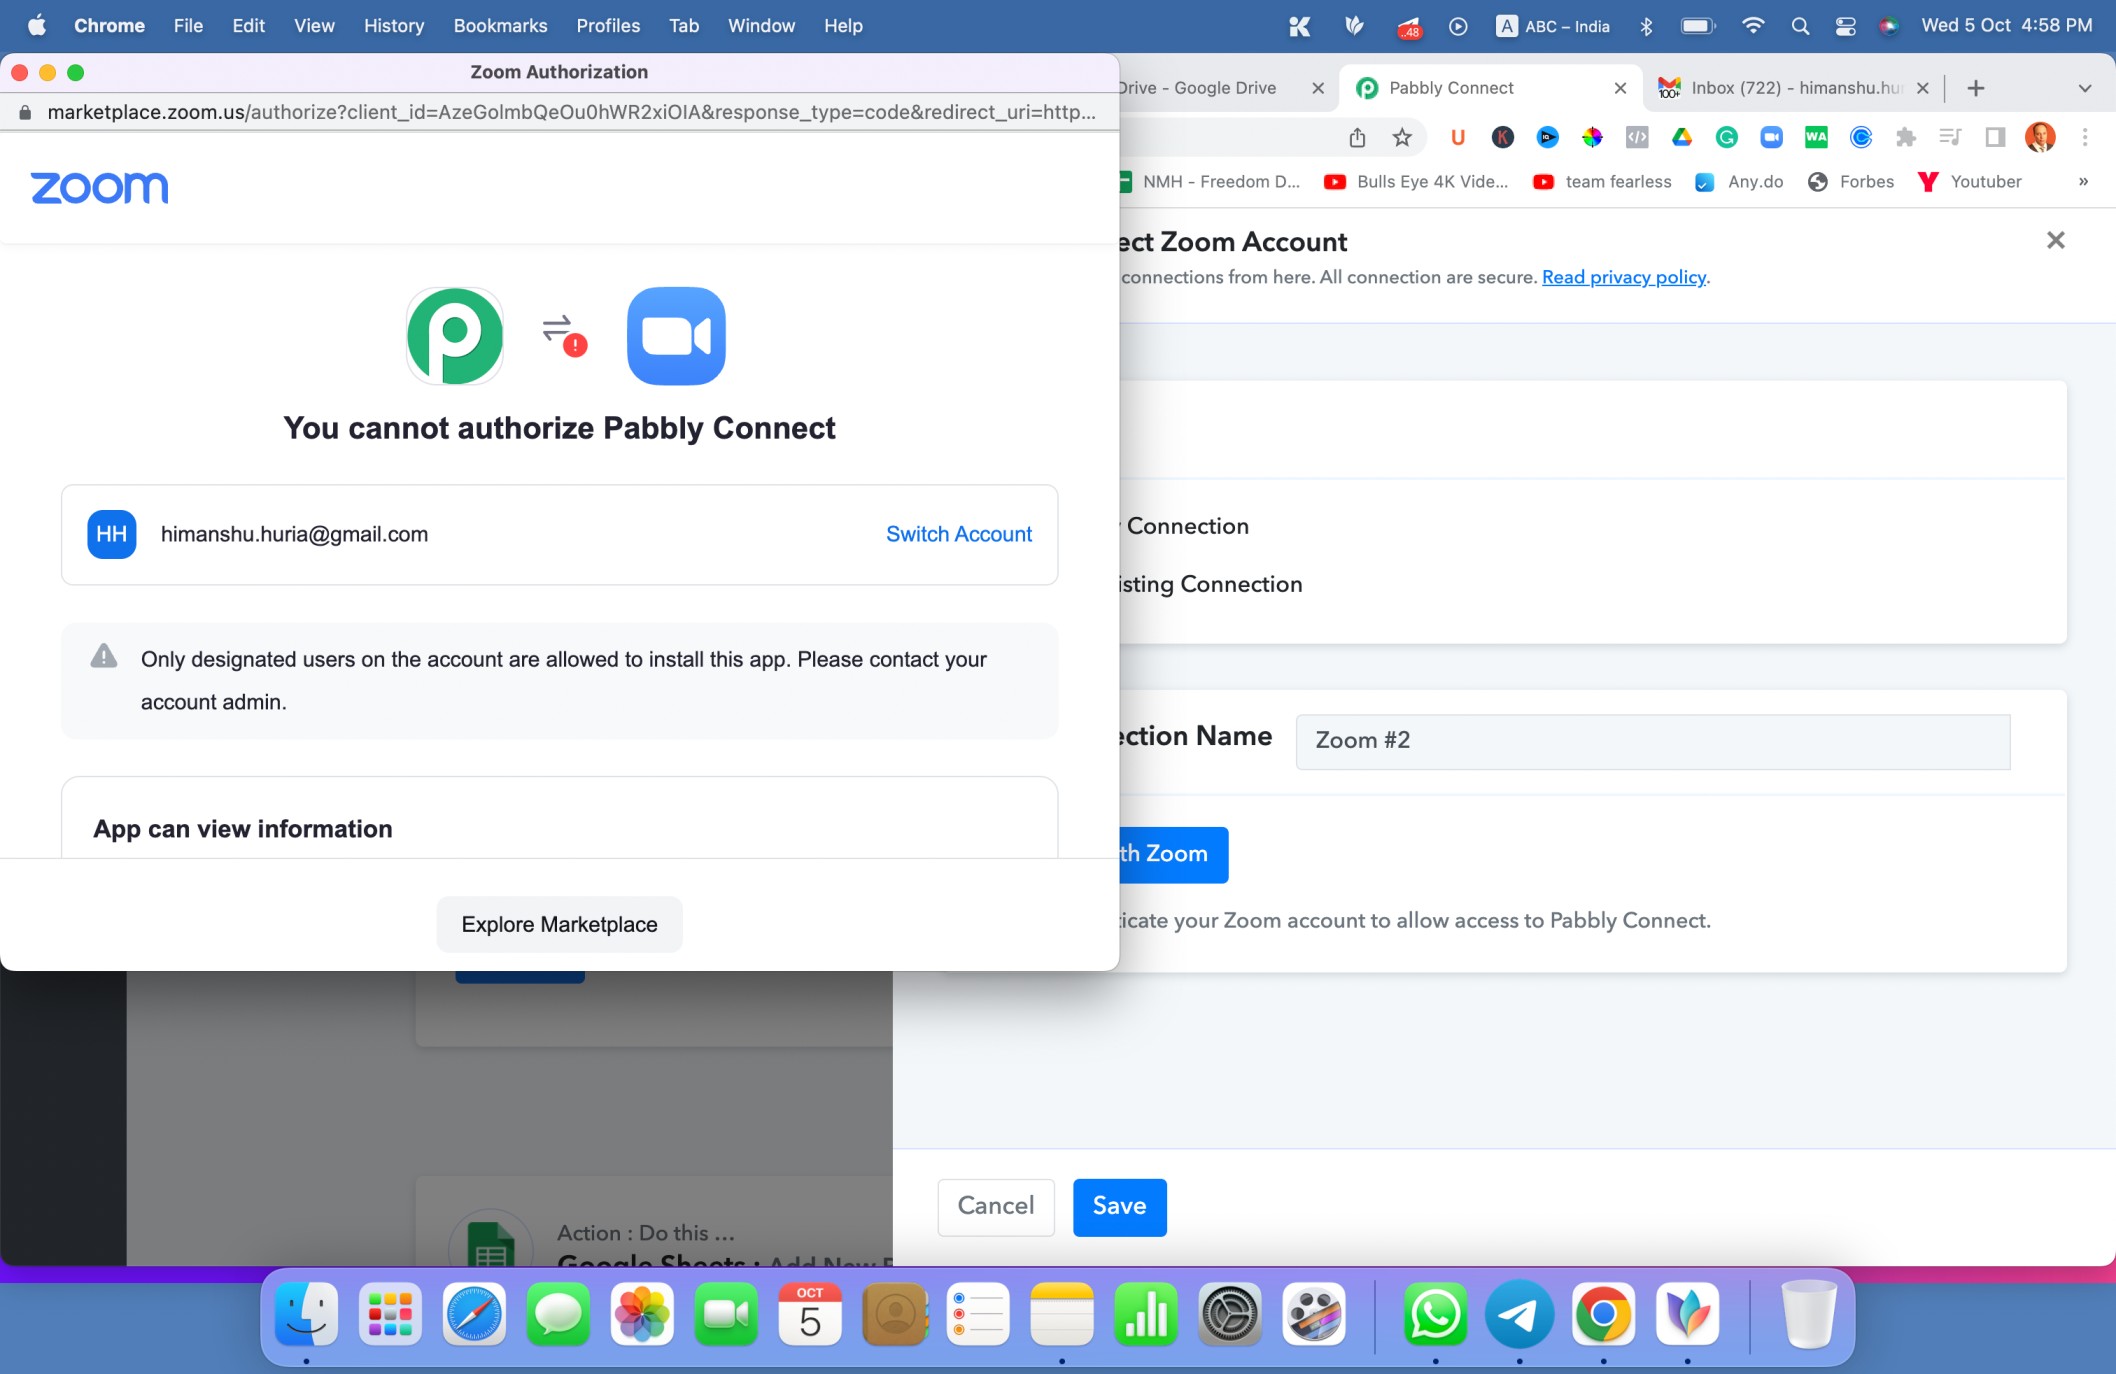This screenshot has width=2116, height=1374.
Task: Open System Preferences from the Dock
Action: pyautogui.click(x=1229, y=1314)
